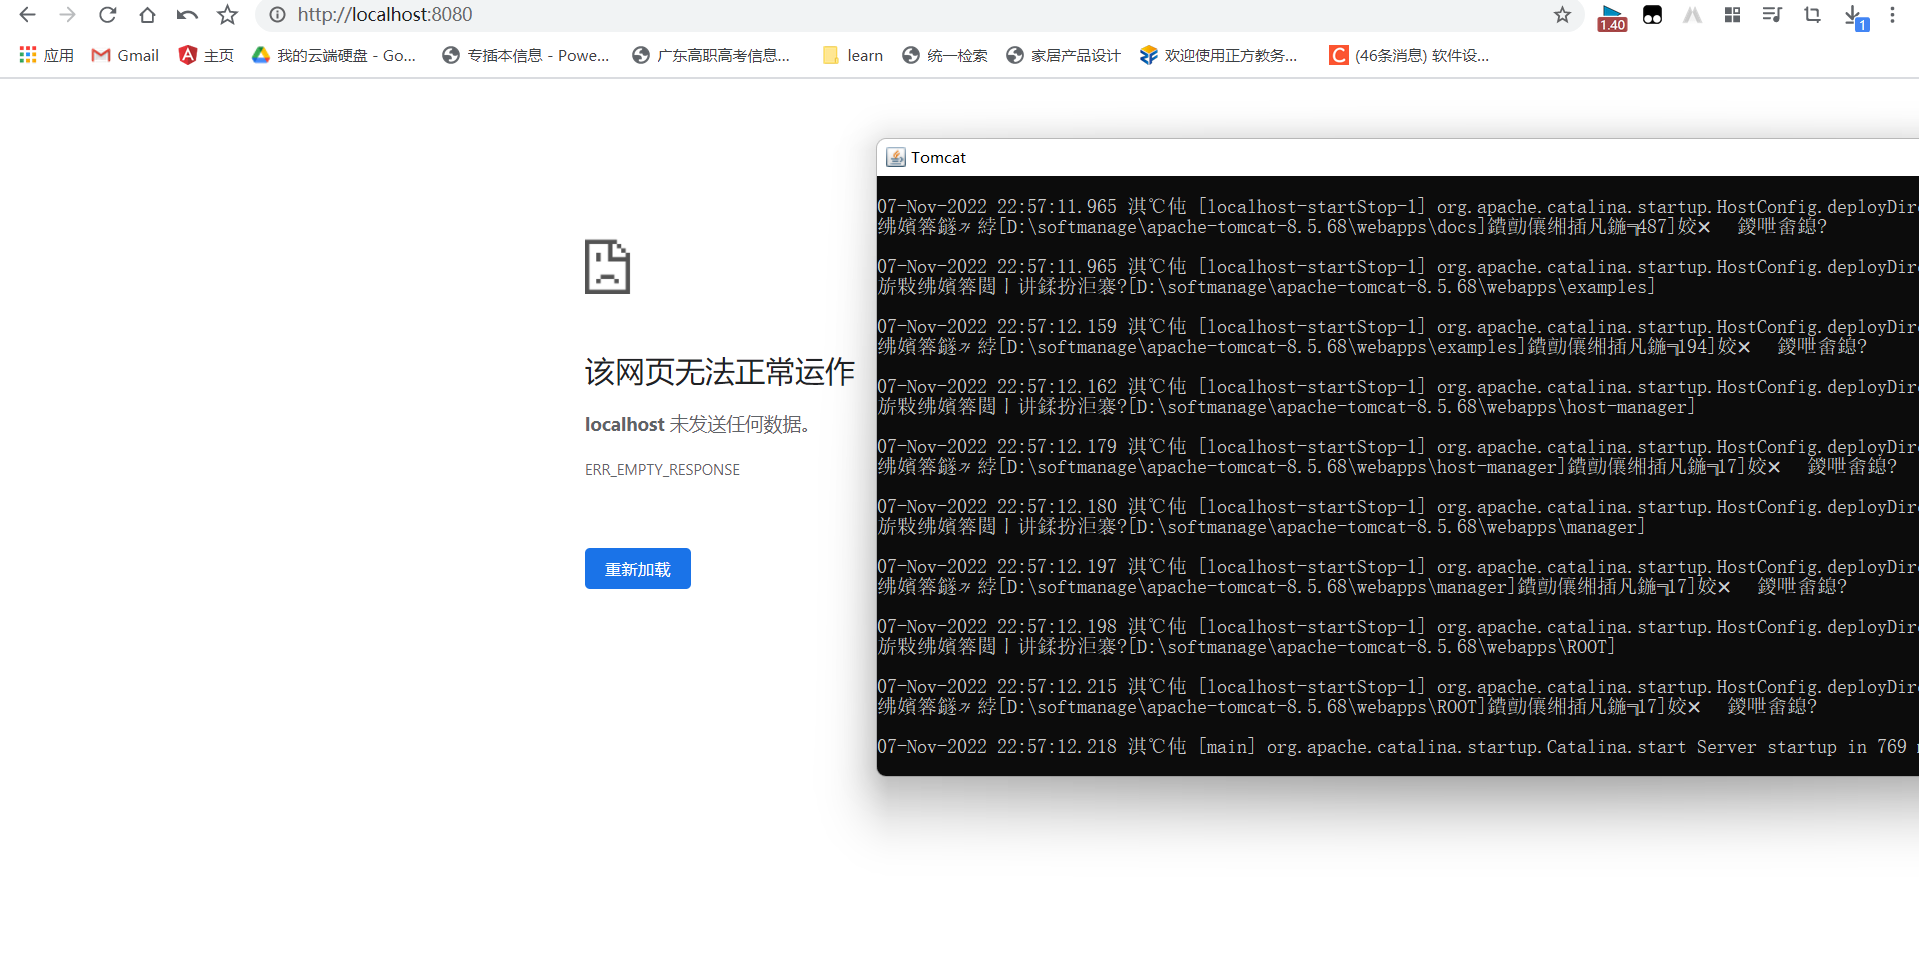Open downloads icon with blue 1 badge
Image resolution: width=1919 pixels, height=967 pixels.
coord(1854,17)
